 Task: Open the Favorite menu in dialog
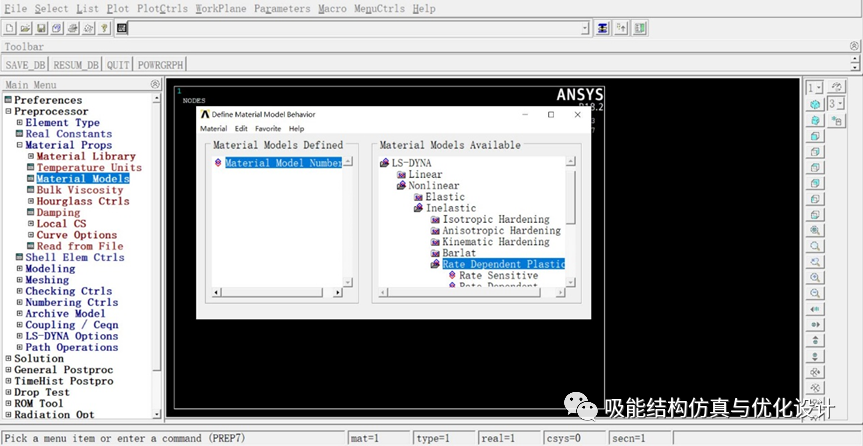tap(268, 129)
